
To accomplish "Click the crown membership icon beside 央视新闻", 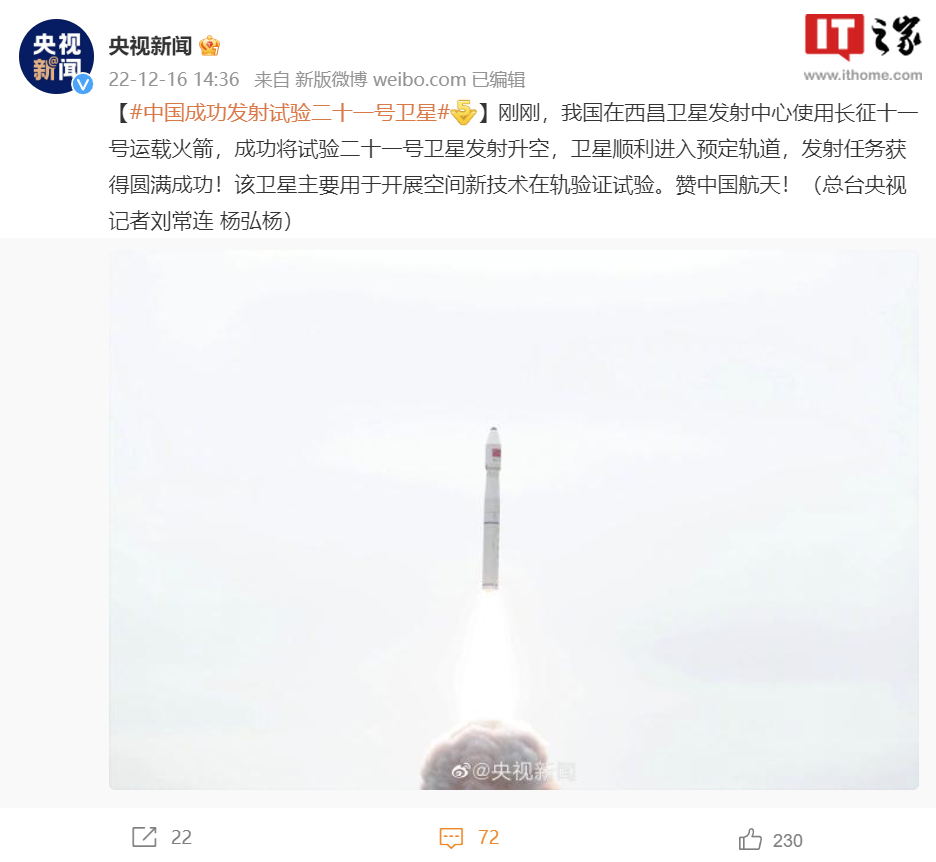I will point(210,46).
